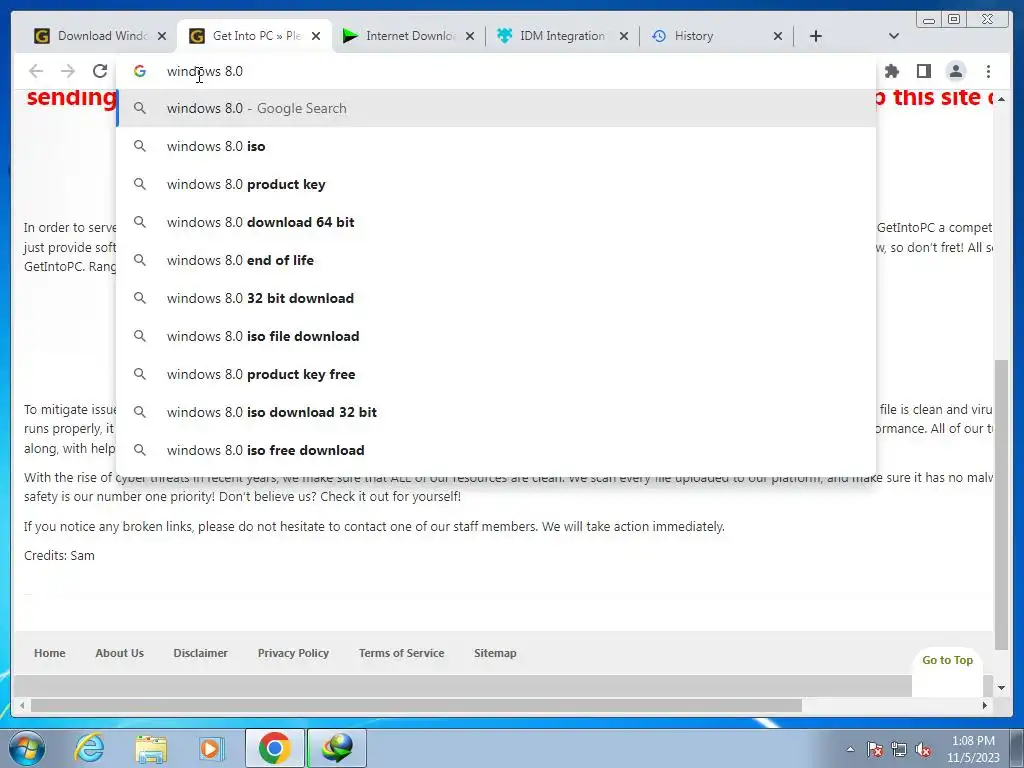The width and height of the screenshot is (1024, 768).
Task: Open the Chrome profile avatar
Action: tap(955, 71)
